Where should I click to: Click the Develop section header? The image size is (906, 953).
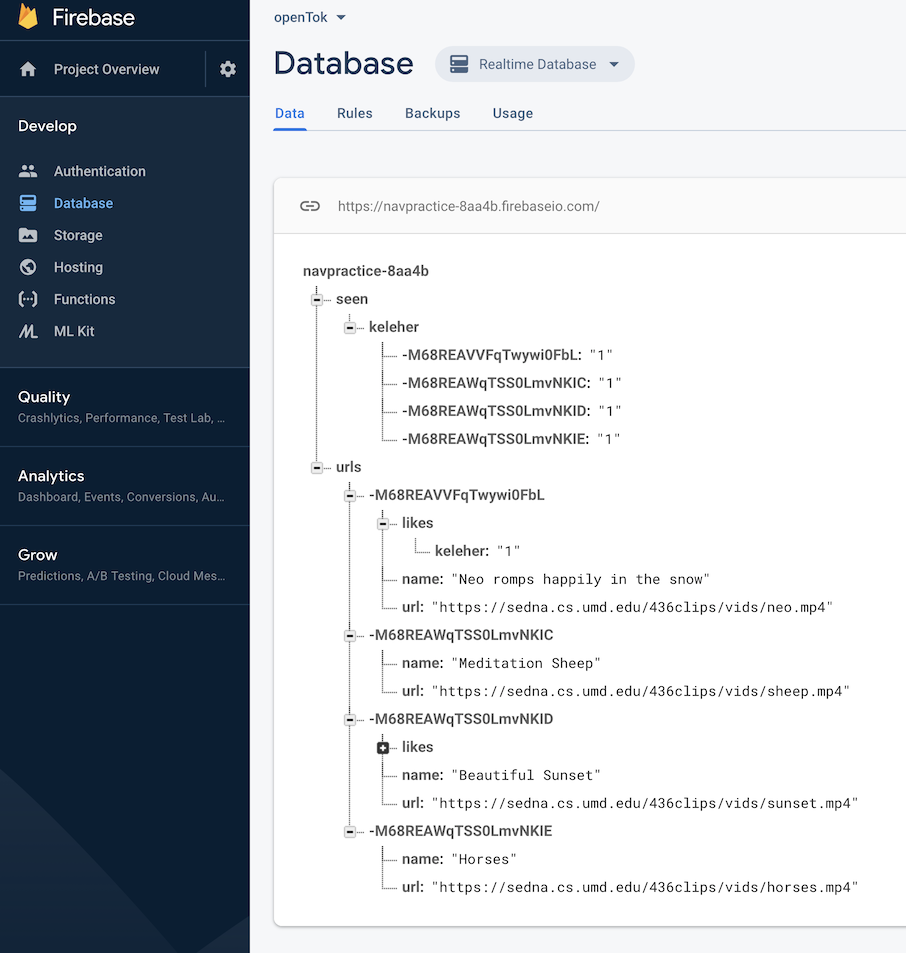pos(47,126)
